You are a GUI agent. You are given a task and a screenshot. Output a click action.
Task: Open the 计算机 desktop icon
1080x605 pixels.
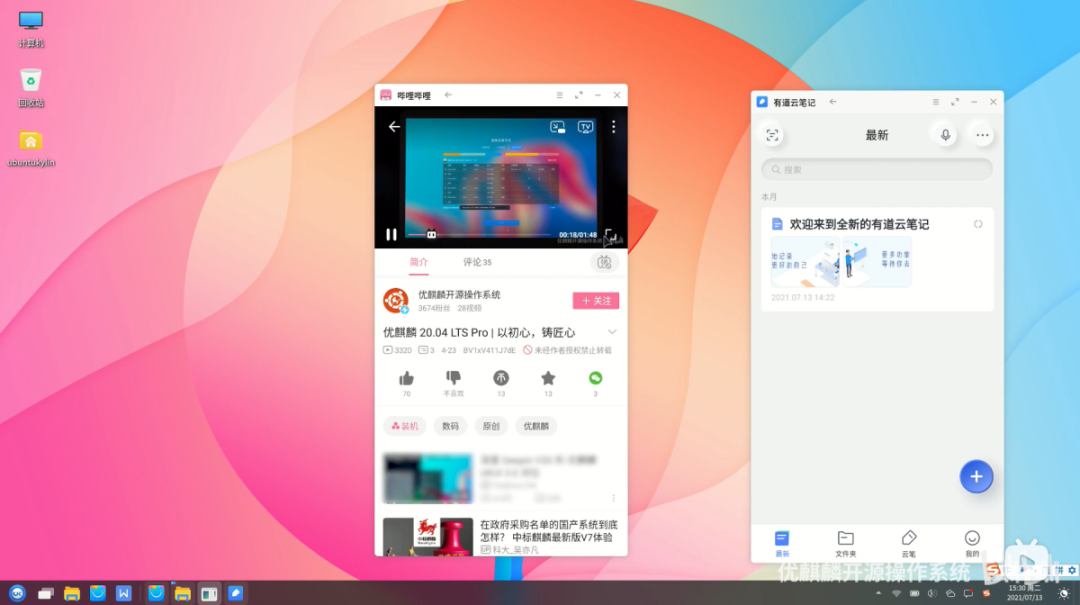(x=31, y=29)
